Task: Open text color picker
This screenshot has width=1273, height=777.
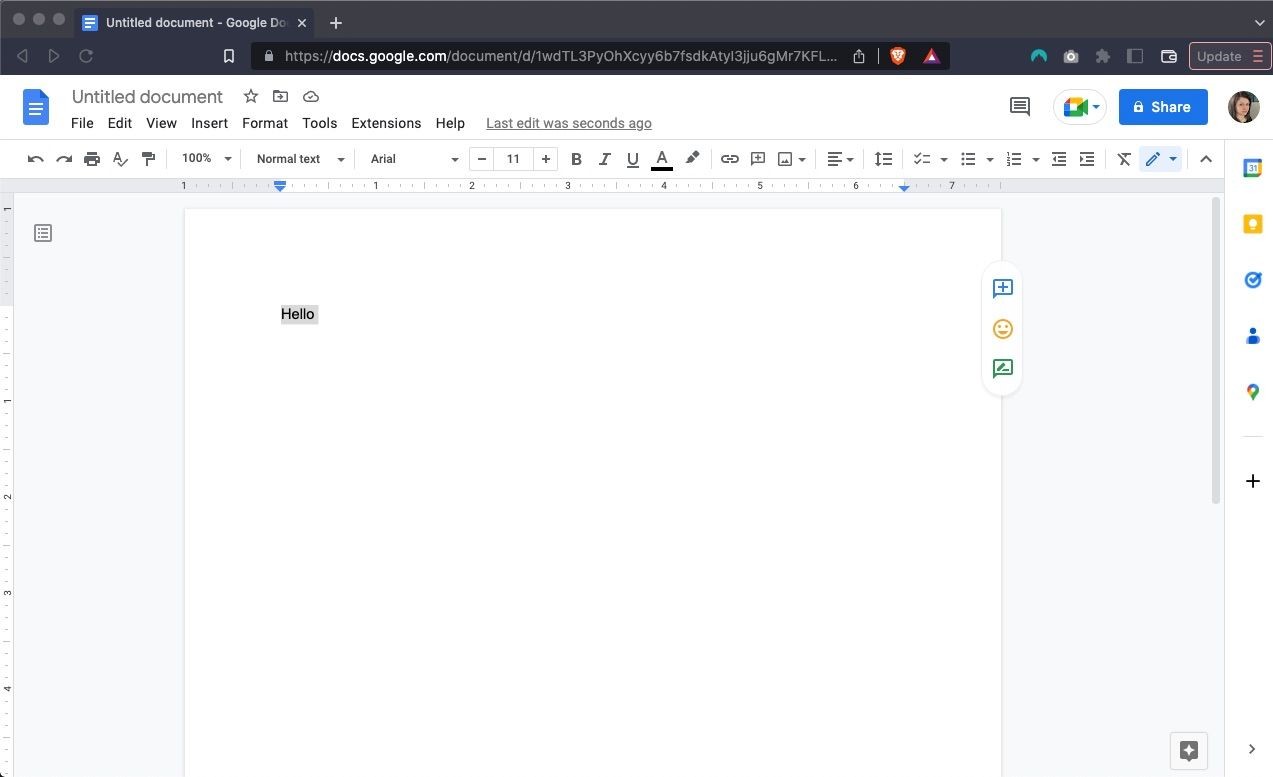Action: pyautogui.click(x=662, y=159)
